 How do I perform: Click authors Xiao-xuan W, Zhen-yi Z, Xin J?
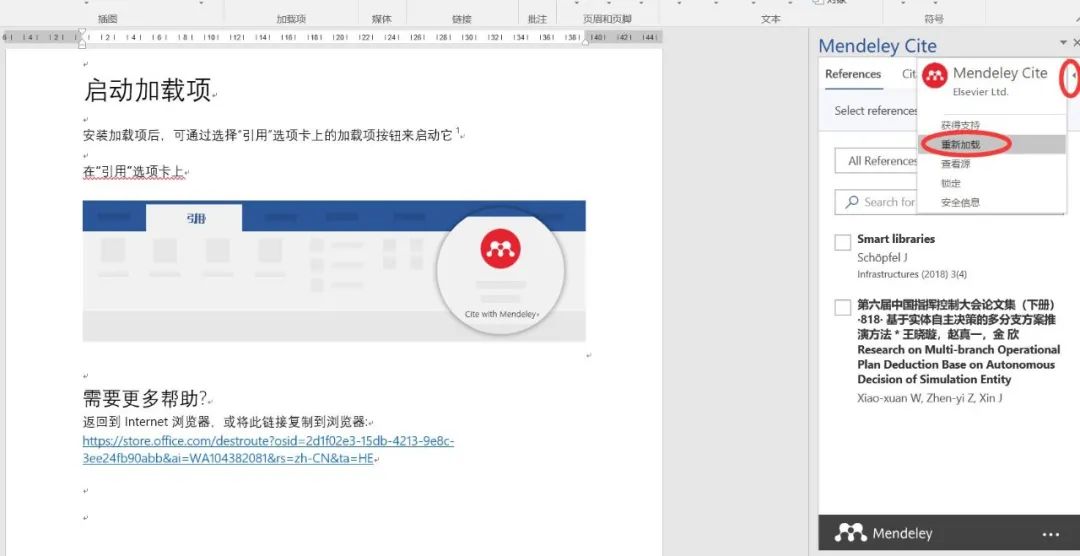tap(930, 398)
